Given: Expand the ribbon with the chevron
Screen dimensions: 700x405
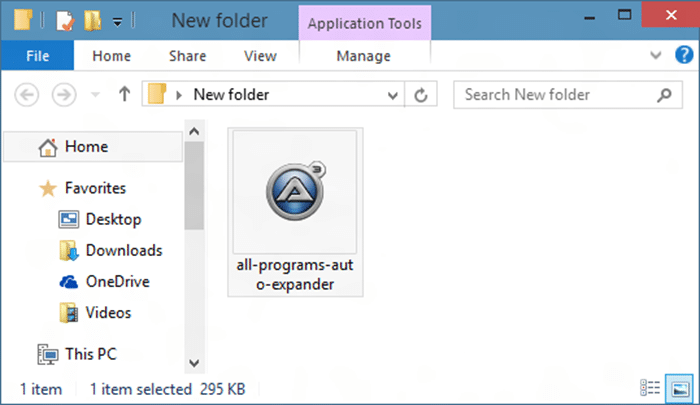Looking at the screenshot, I should [x=655, y=55].
